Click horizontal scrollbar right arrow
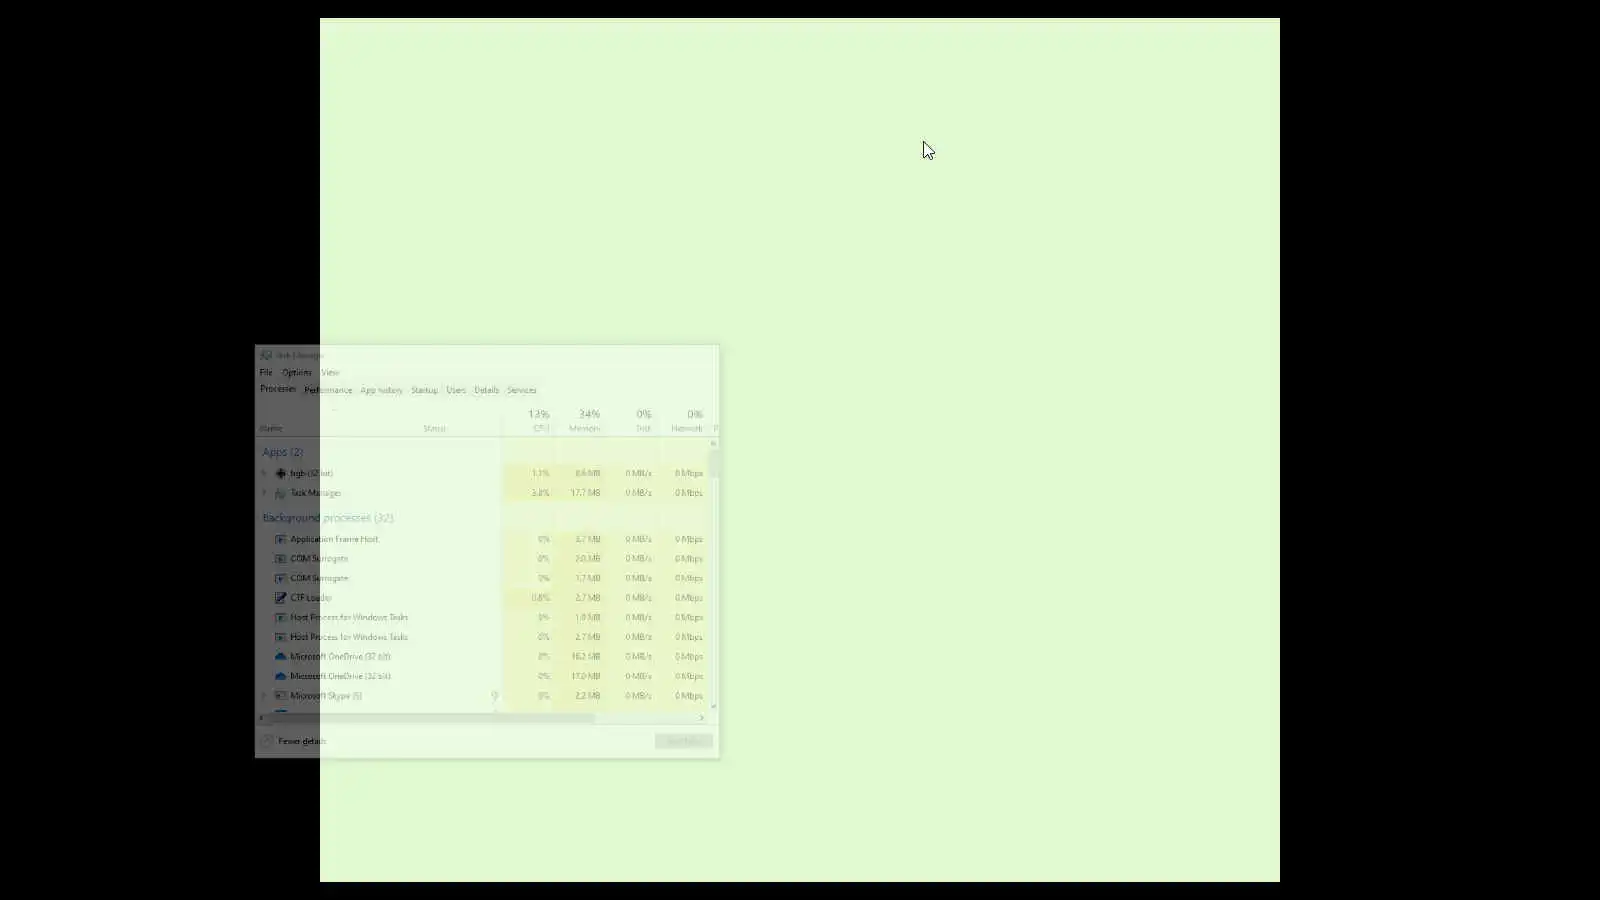The image size is (1600, 900). click(x=702, y=717)
